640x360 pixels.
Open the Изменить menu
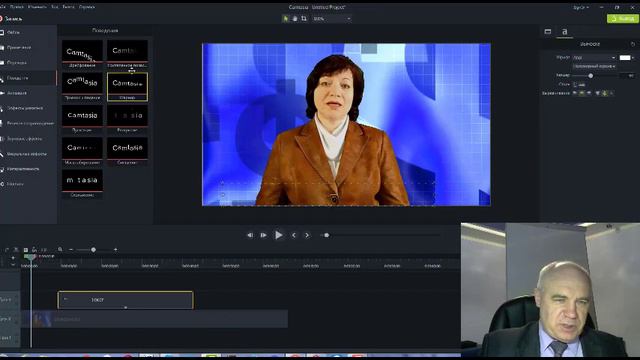[38, 7]
